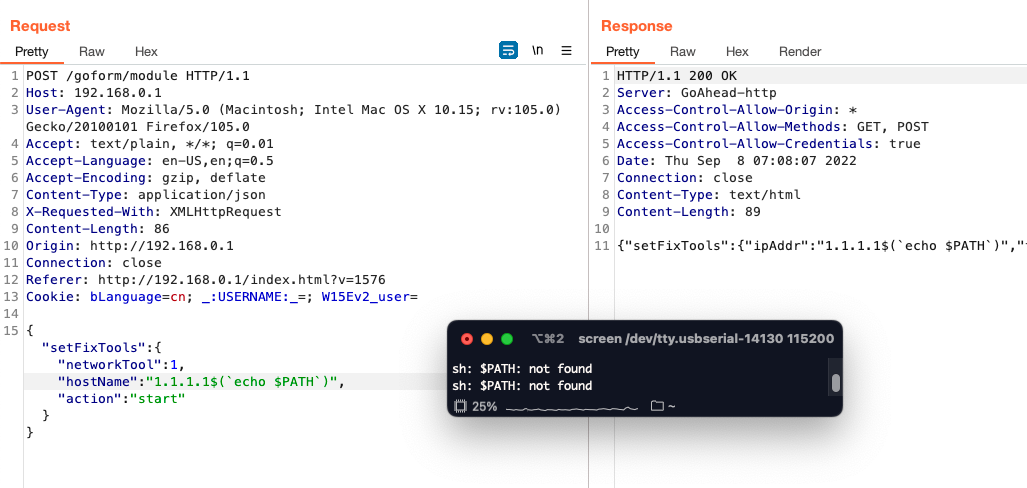Switch to the Response Raw tab
This screenshot has height=488, width=1027.
click(x=682, y=51)
